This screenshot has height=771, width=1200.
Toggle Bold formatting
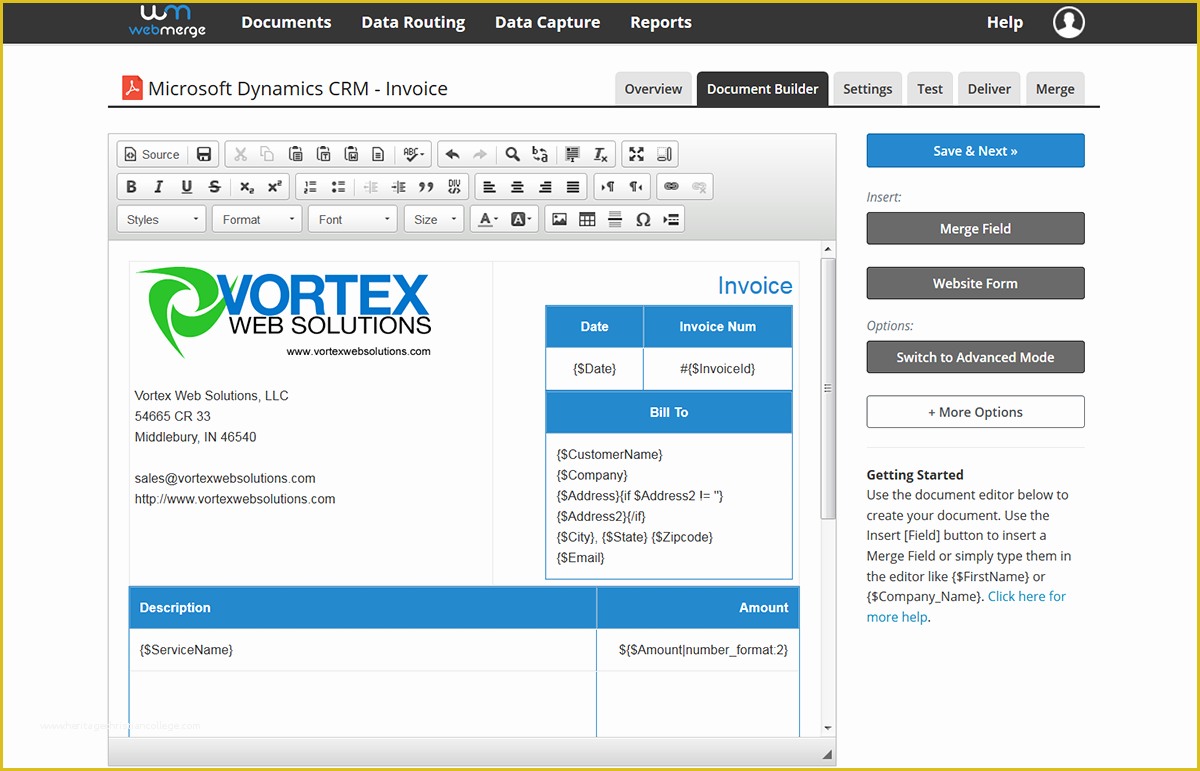131,187
